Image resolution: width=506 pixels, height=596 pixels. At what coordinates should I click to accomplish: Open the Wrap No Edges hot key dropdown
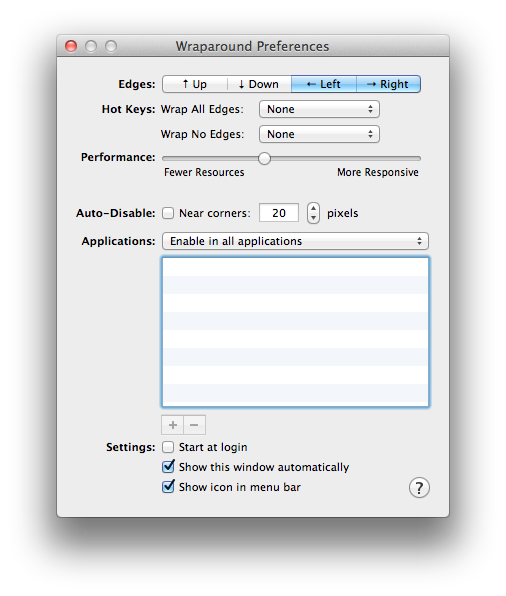[319, 134]
